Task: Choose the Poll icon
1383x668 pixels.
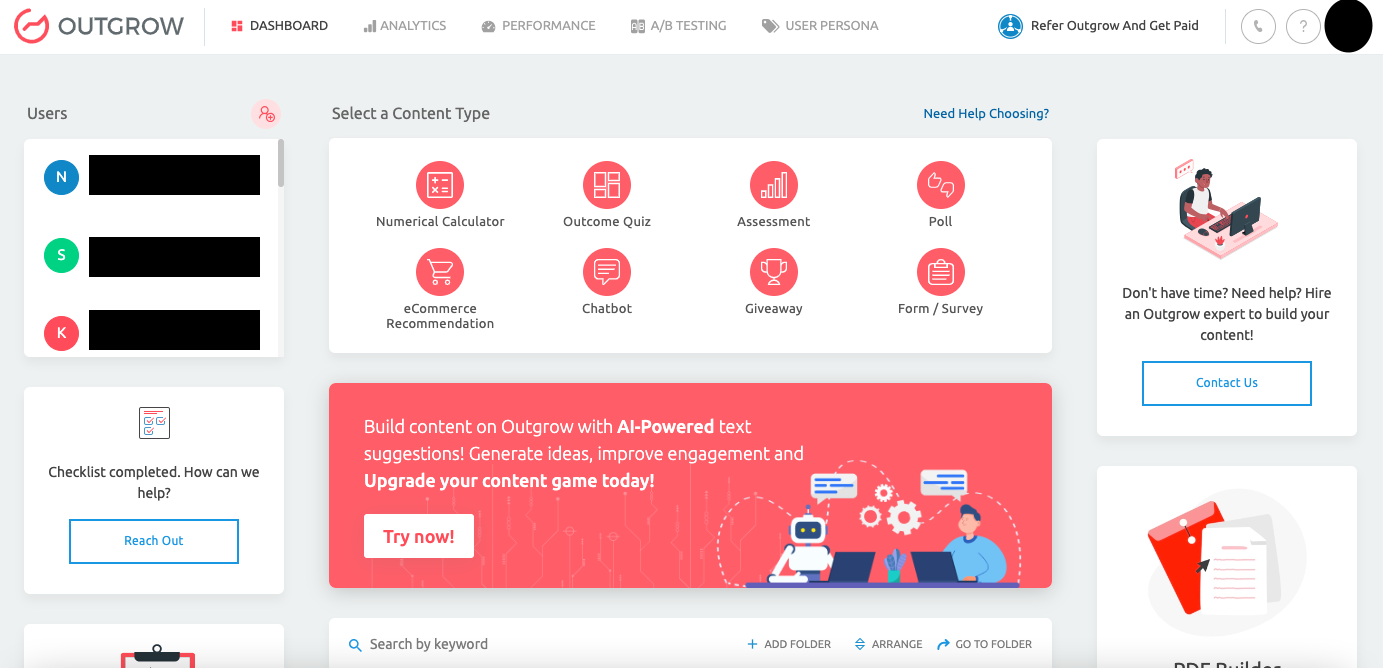Action: click(x=941, y=185)
